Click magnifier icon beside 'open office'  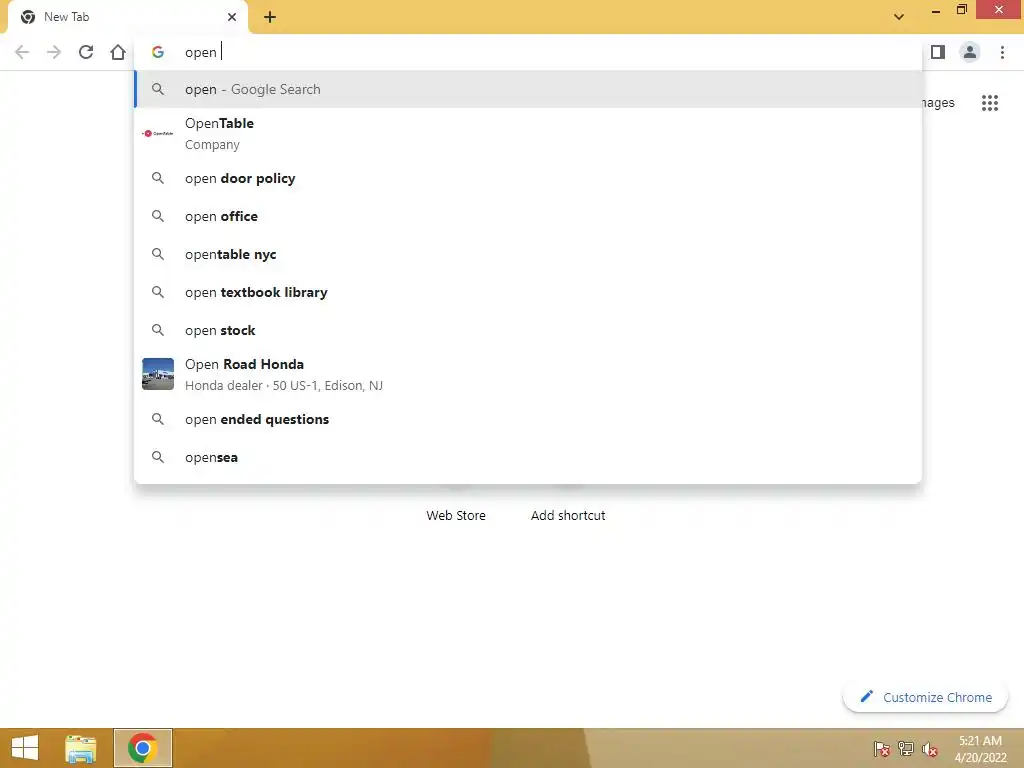tap(157, 216)
